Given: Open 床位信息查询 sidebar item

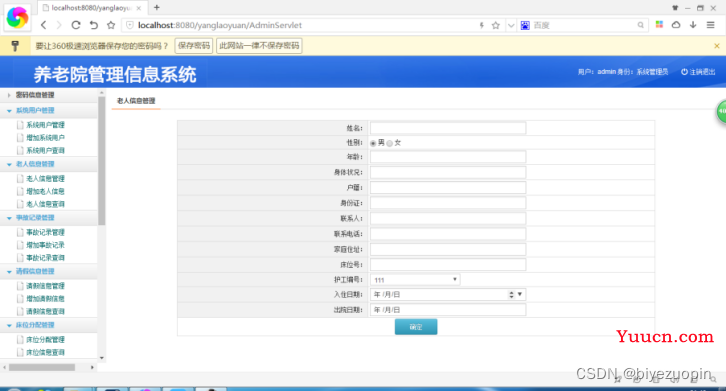Looking at the screenshot, I should tap(45, 353).
